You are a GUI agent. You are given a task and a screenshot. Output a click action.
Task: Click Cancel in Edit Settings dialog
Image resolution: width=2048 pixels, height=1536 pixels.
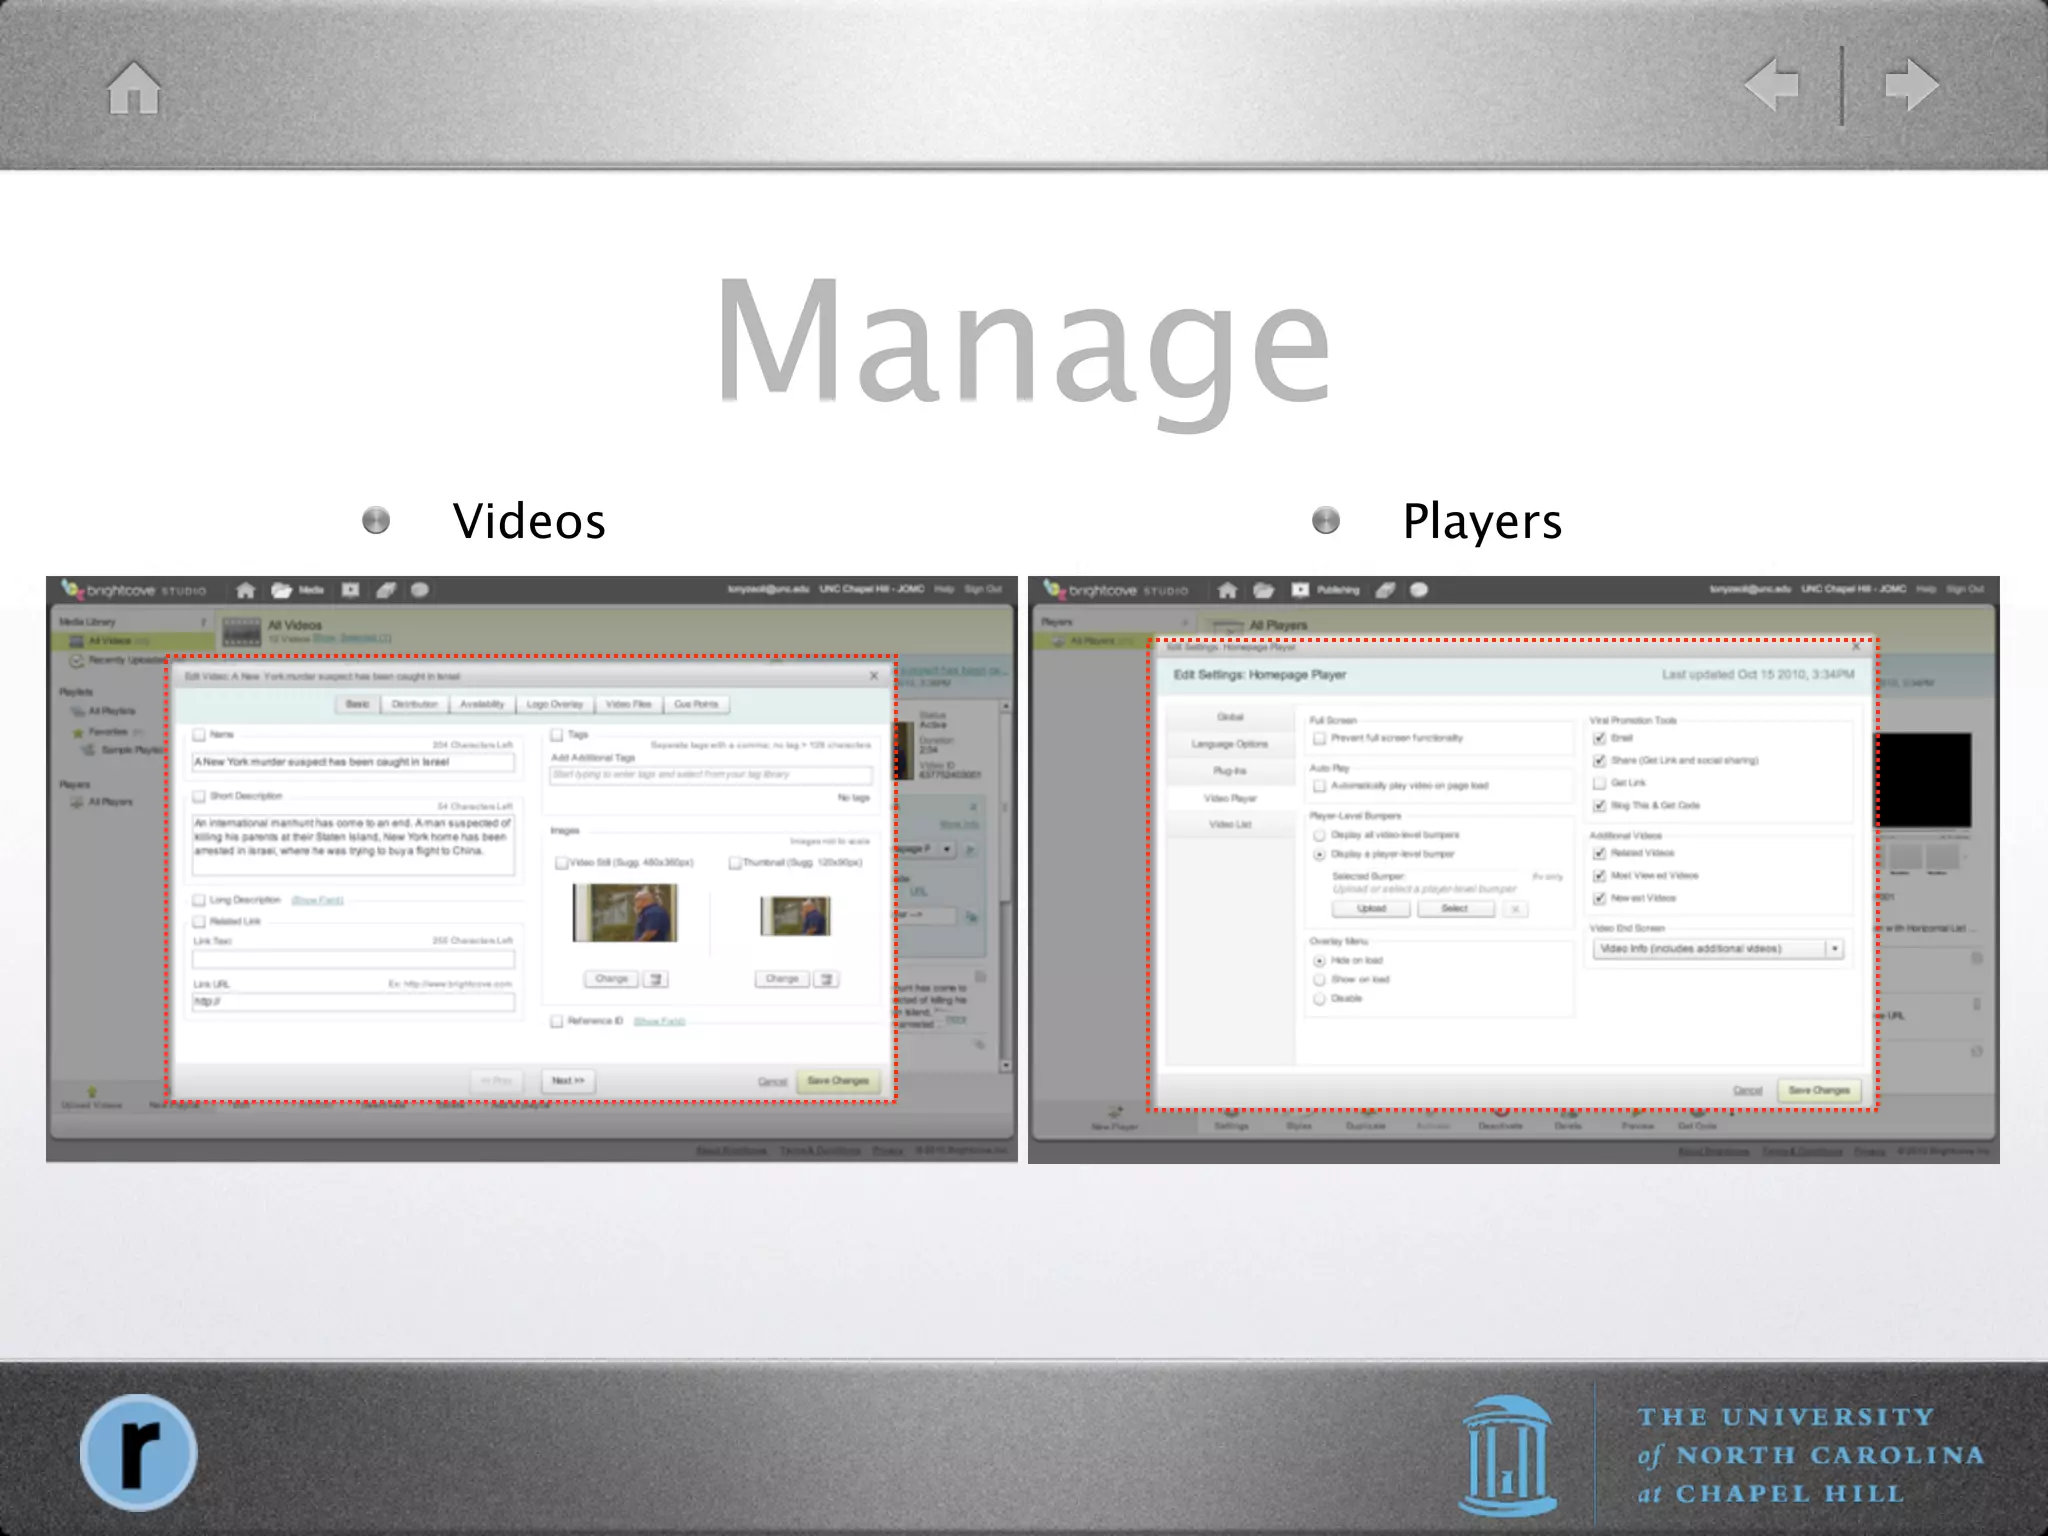click(1747, 1091)
